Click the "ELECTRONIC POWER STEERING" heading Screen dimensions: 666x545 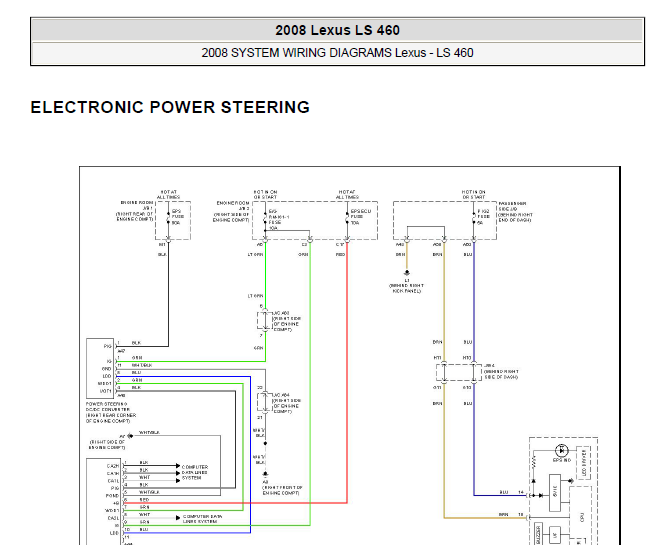tap(170, 107)
